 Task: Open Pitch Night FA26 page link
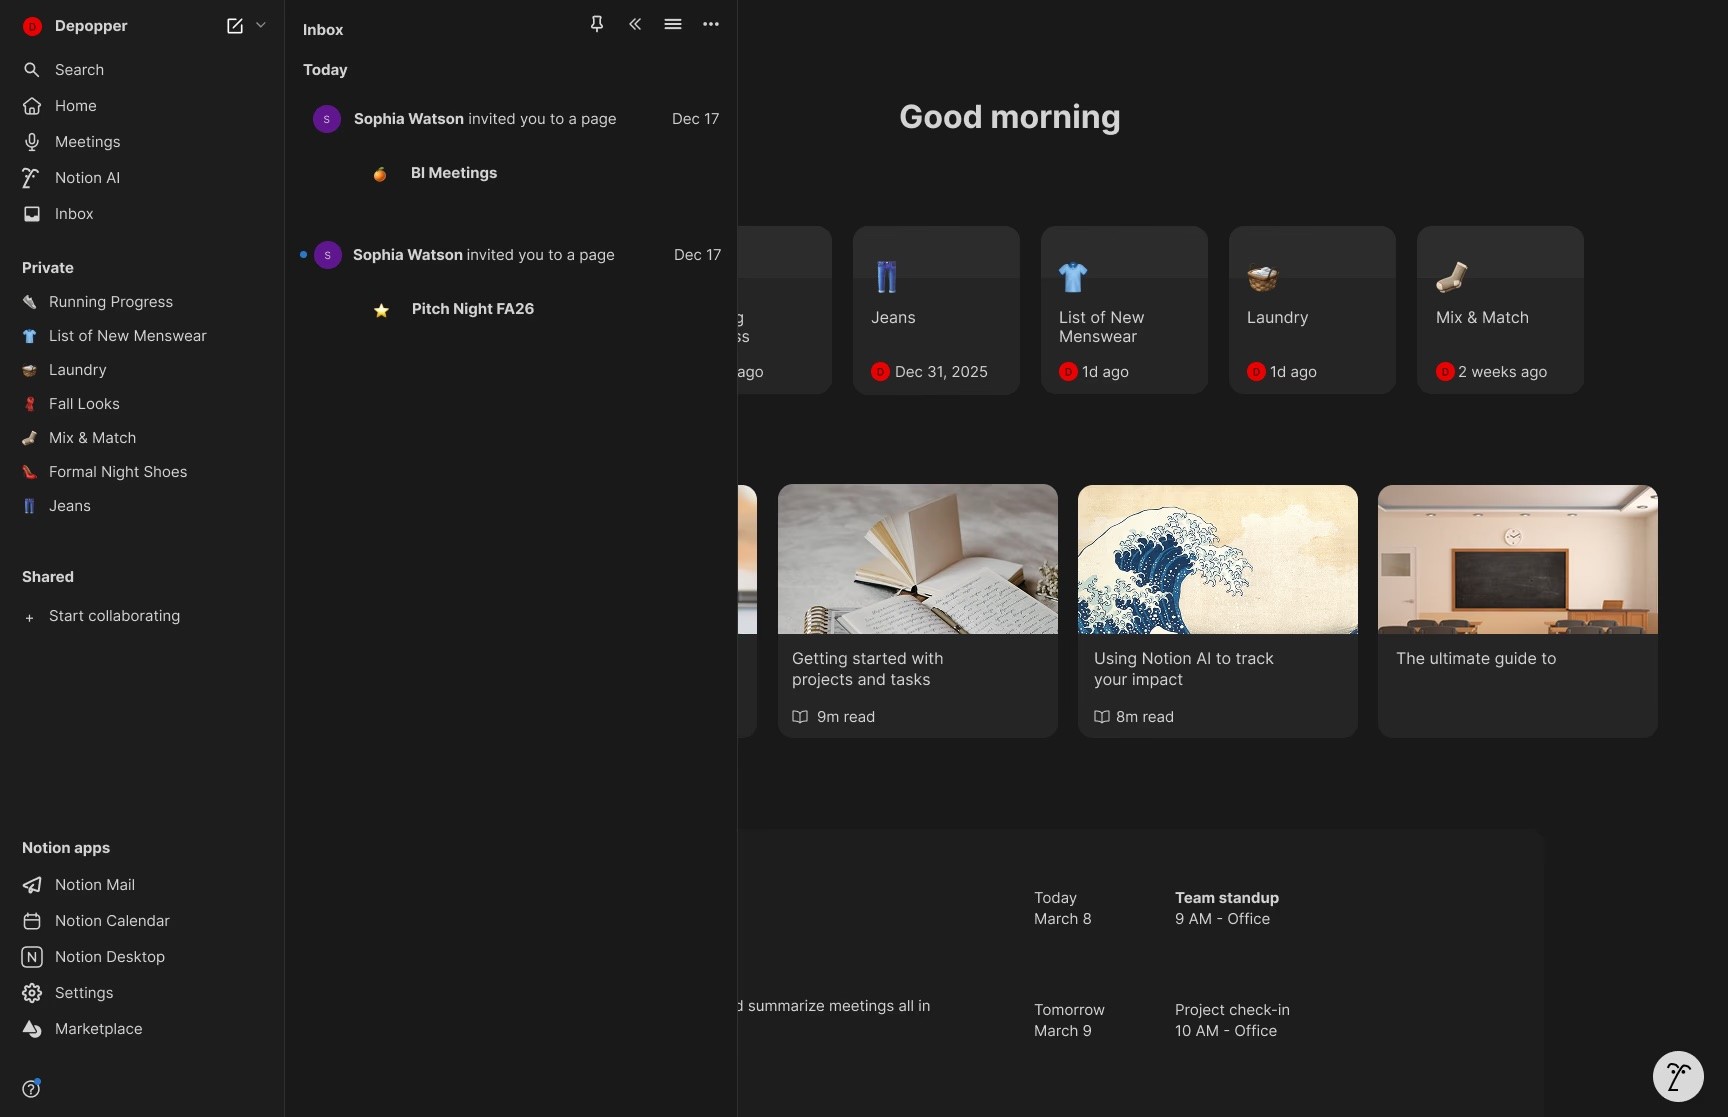coord(473,309)
